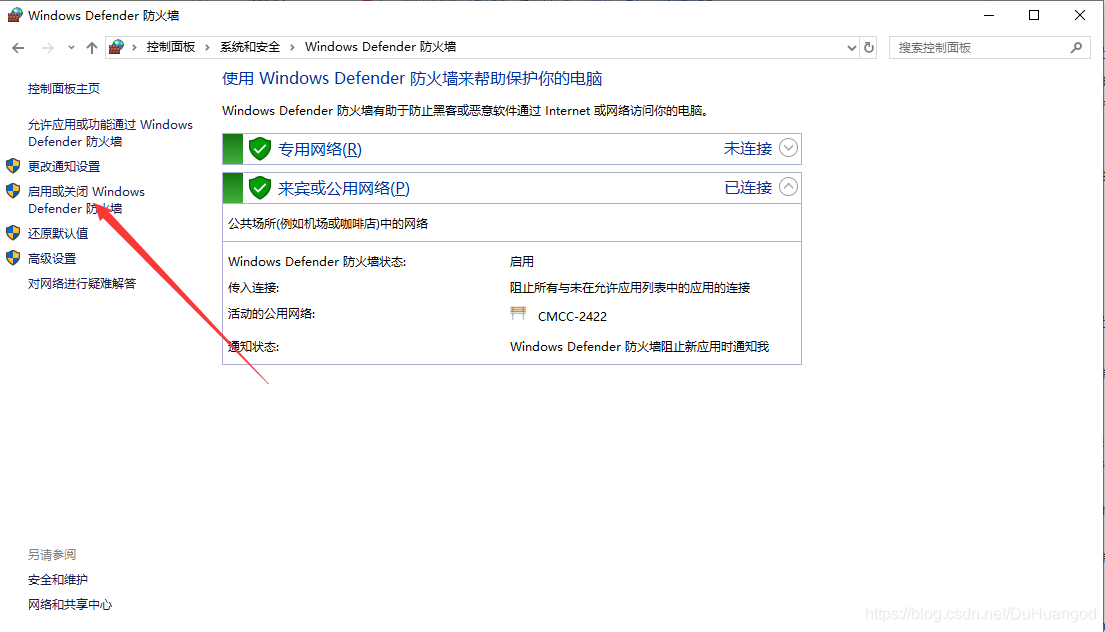Image resolution: width=1105 pixels, height=632 pixels.
Task: Click the firewall icon in the address bar
Action: 116,47
